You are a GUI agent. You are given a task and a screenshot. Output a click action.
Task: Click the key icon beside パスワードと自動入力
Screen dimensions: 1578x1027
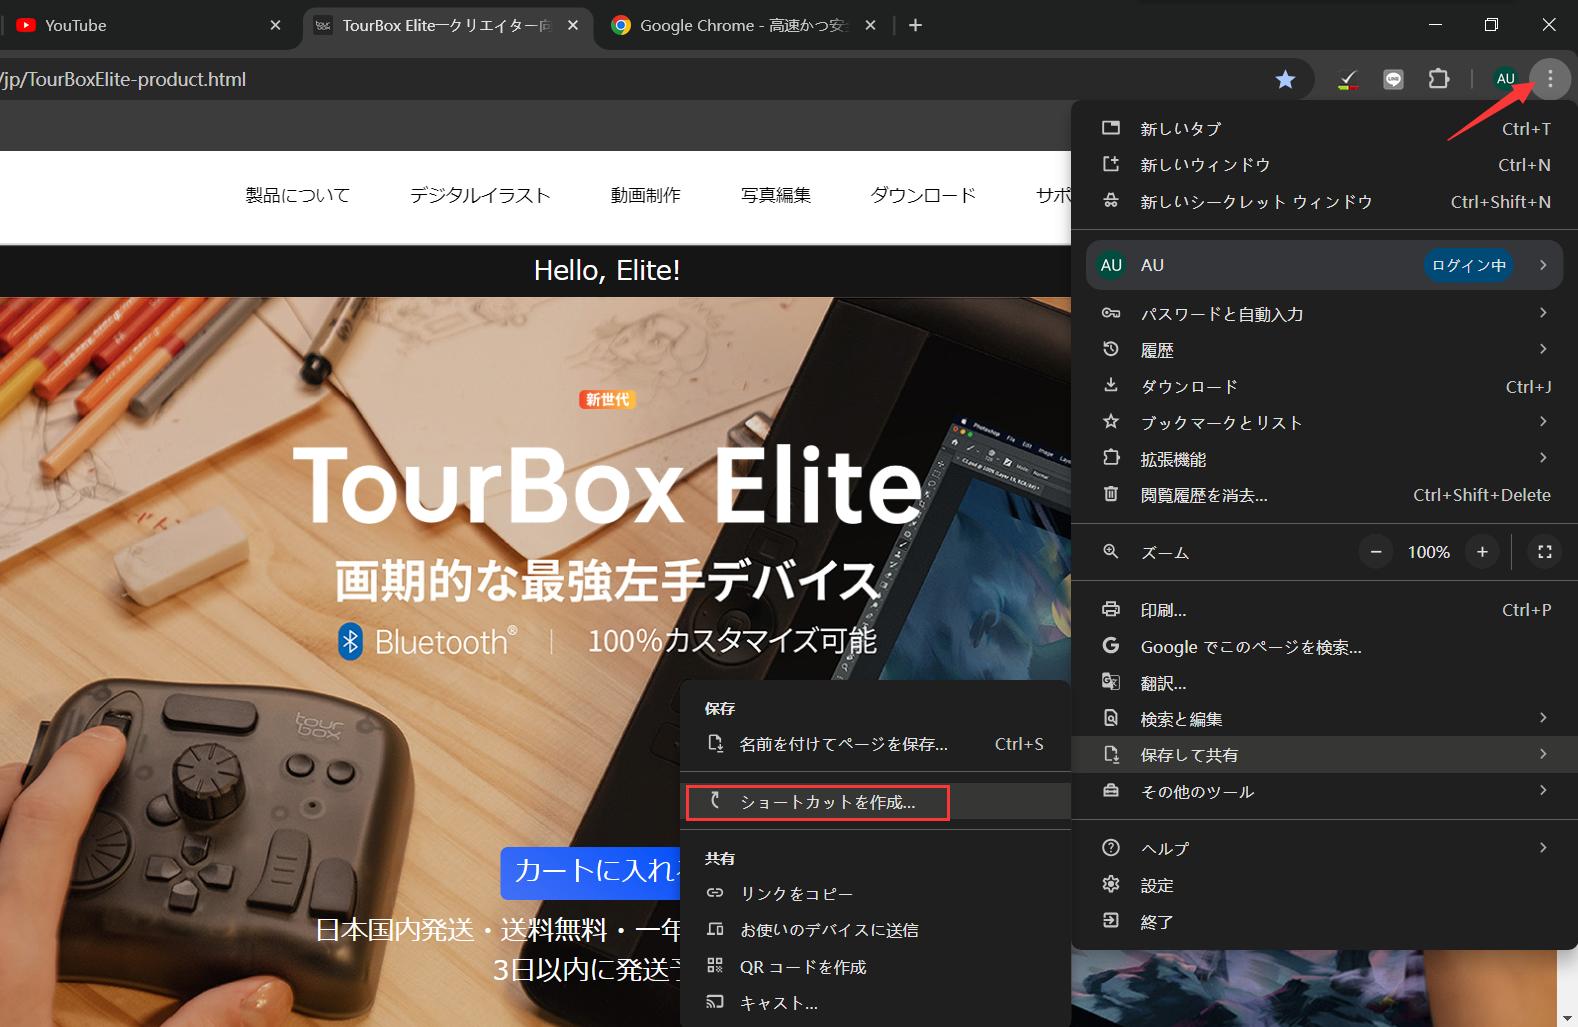[x=1110, y=313]
